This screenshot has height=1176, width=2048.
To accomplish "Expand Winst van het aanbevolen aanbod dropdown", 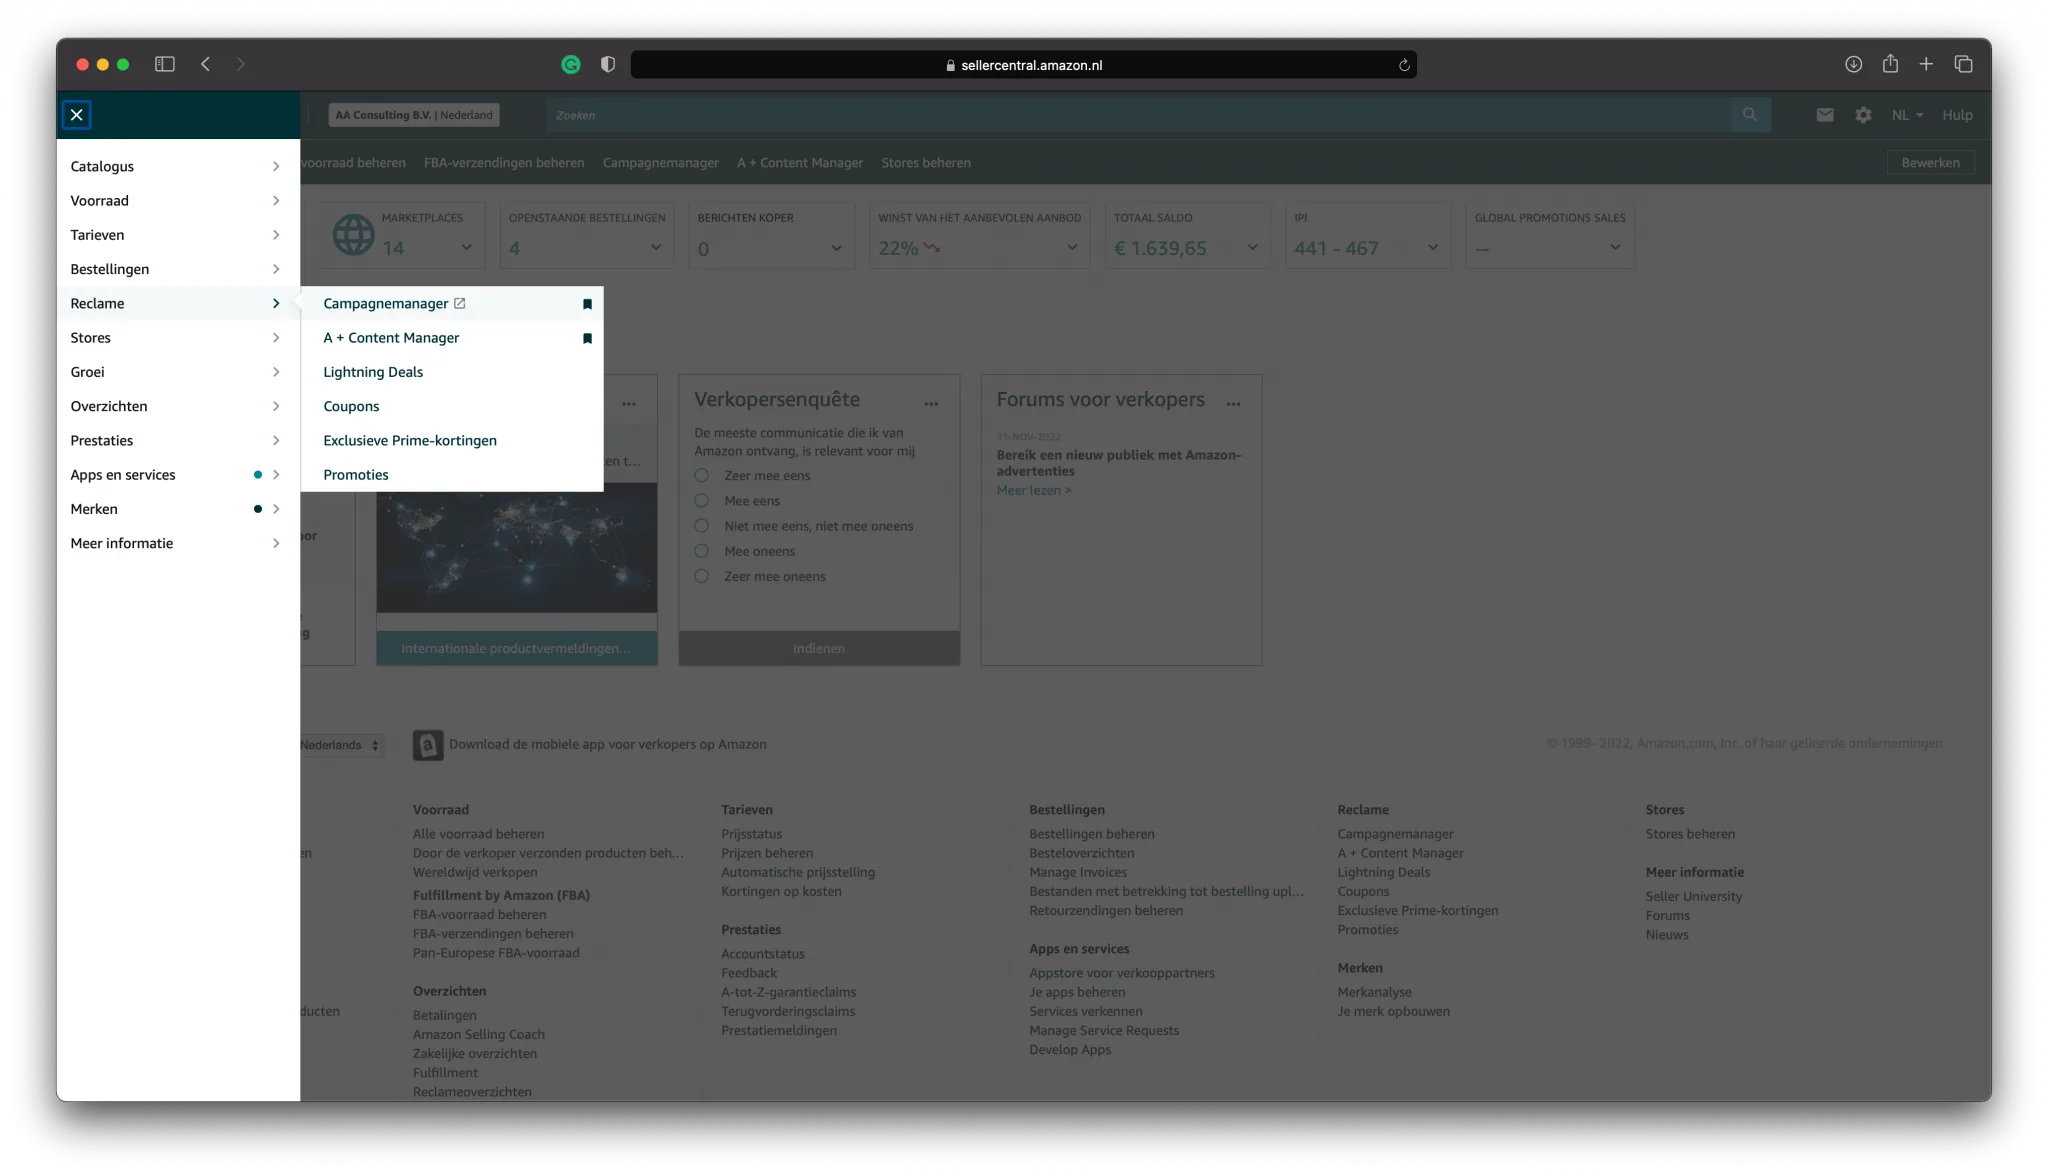I will [1072, 247].
